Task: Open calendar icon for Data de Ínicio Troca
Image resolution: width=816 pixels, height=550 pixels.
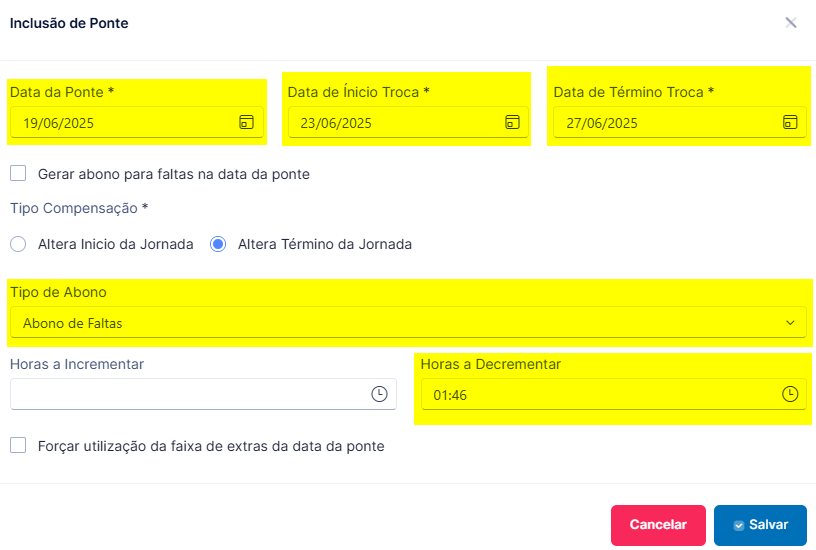Action: click(512, 122)
